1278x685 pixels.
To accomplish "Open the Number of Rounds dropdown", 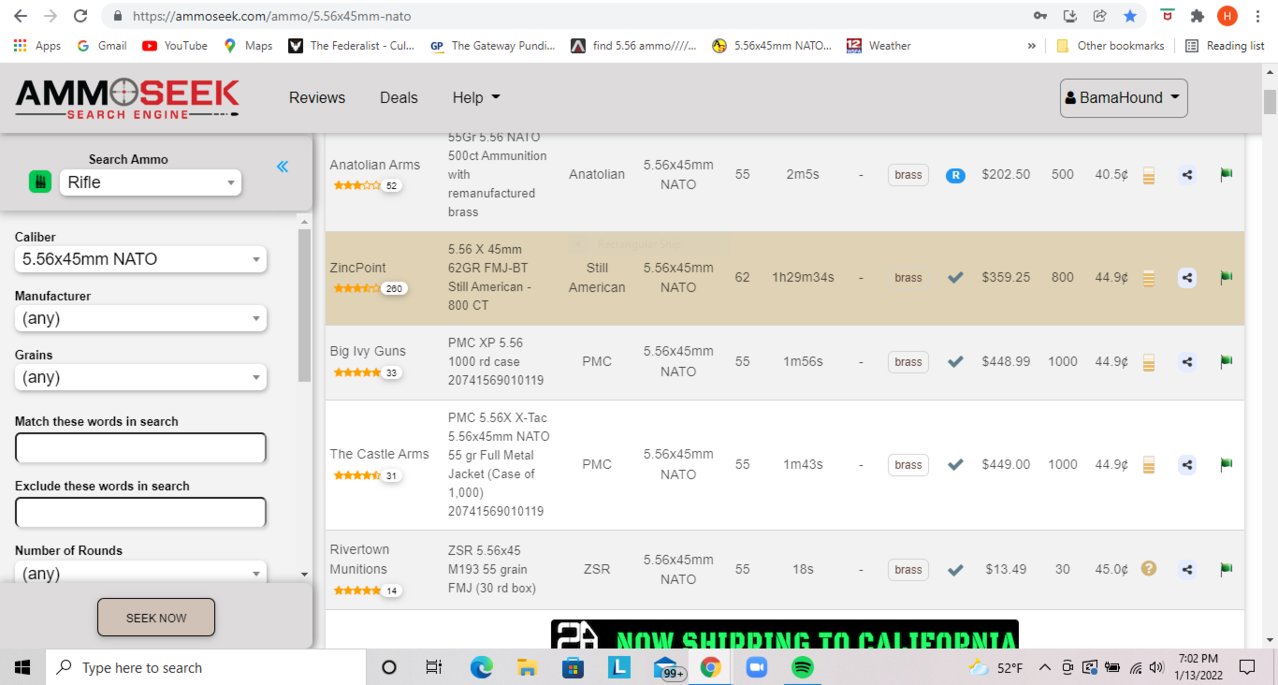I will (141, 573).
